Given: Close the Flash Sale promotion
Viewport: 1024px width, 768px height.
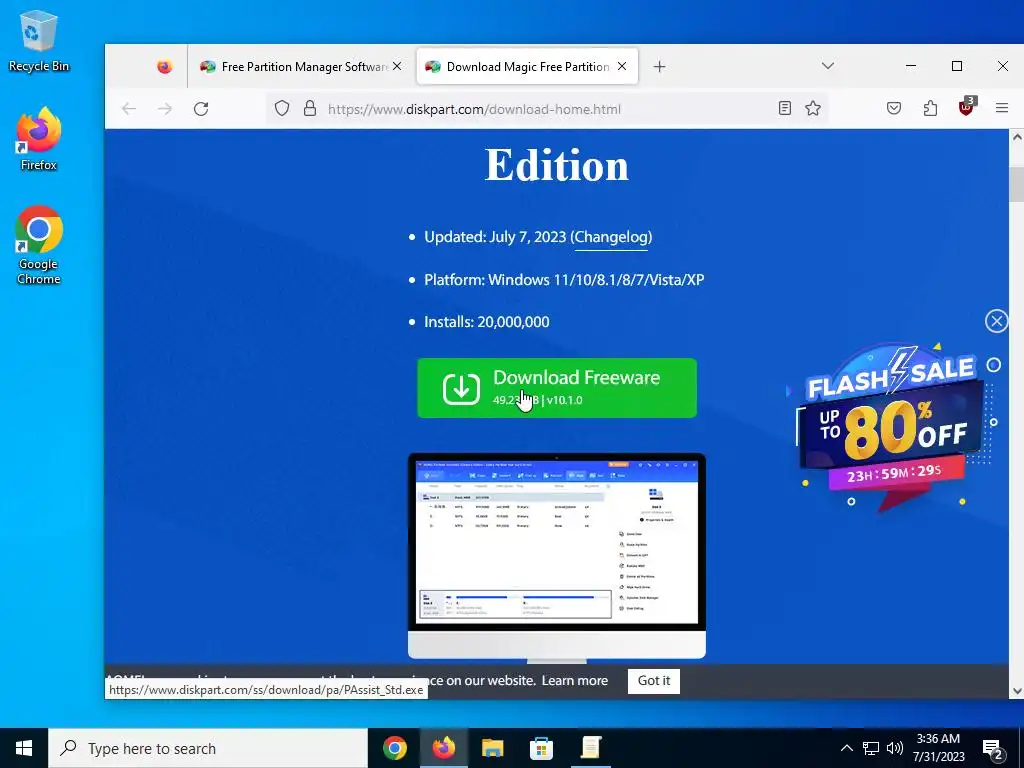Looking at the screenshot, I should 997,321.
